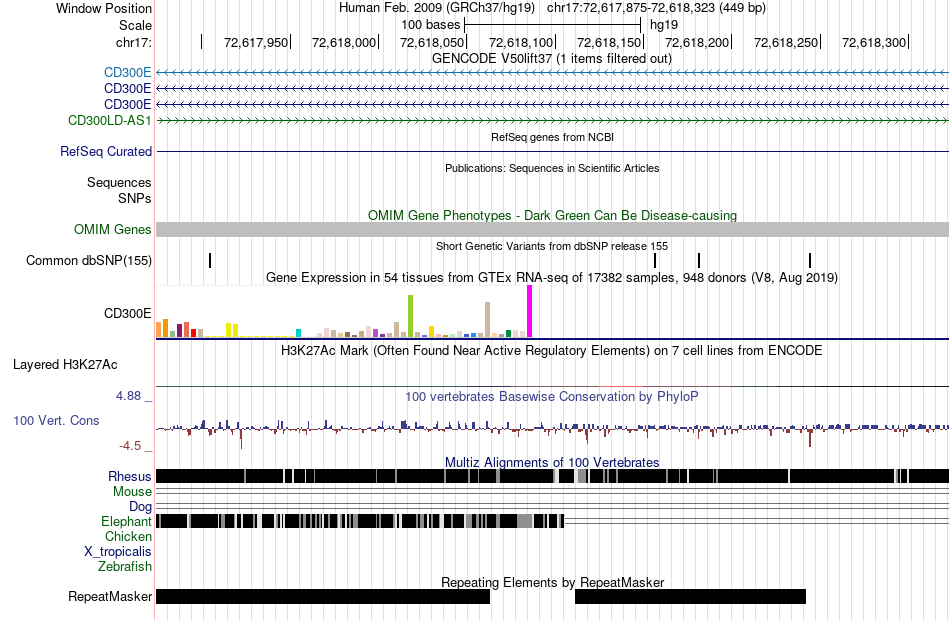Open Multiz Alignments of 100 Vertebrates title
The height and width of the screenshot is (620, 950).
552,462
